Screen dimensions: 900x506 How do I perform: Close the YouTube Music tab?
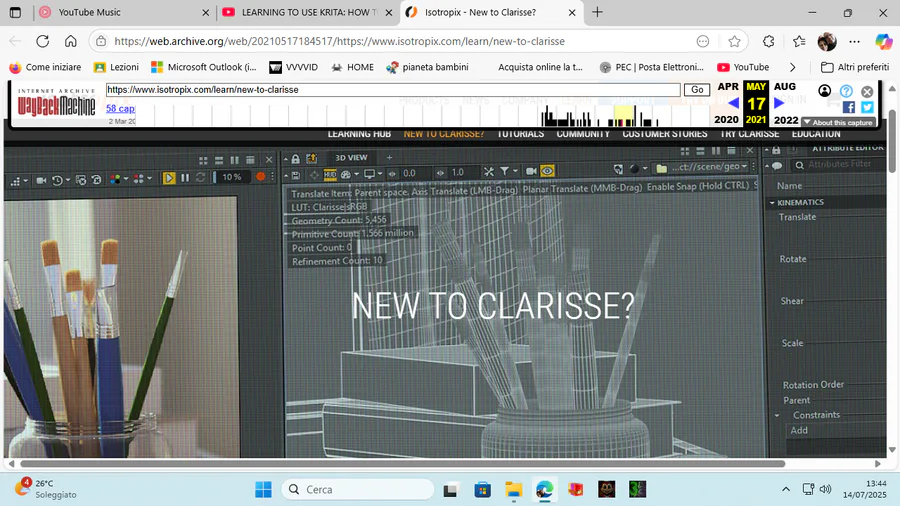tap(205, 12)
